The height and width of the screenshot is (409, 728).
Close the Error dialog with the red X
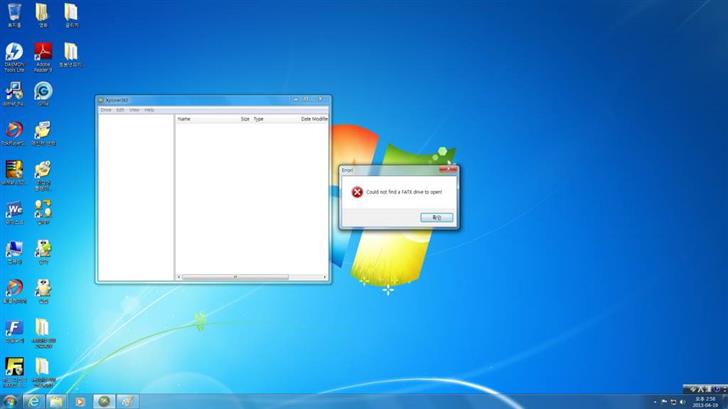pos(448,170)
